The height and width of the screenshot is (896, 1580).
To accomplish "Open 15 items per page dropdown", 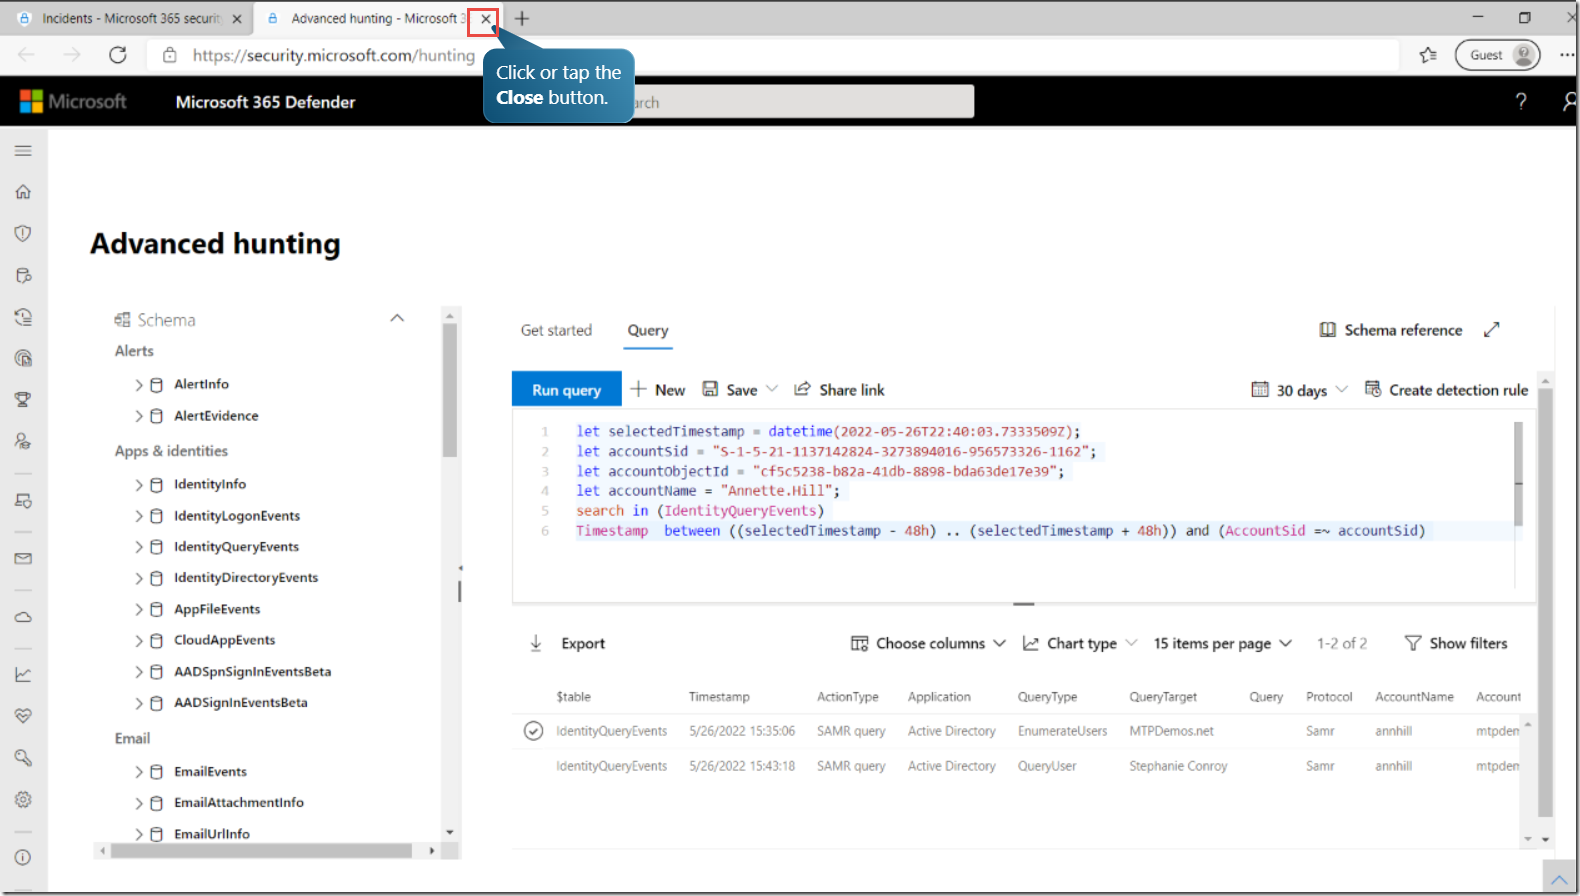I will (x=1222, y=643).
